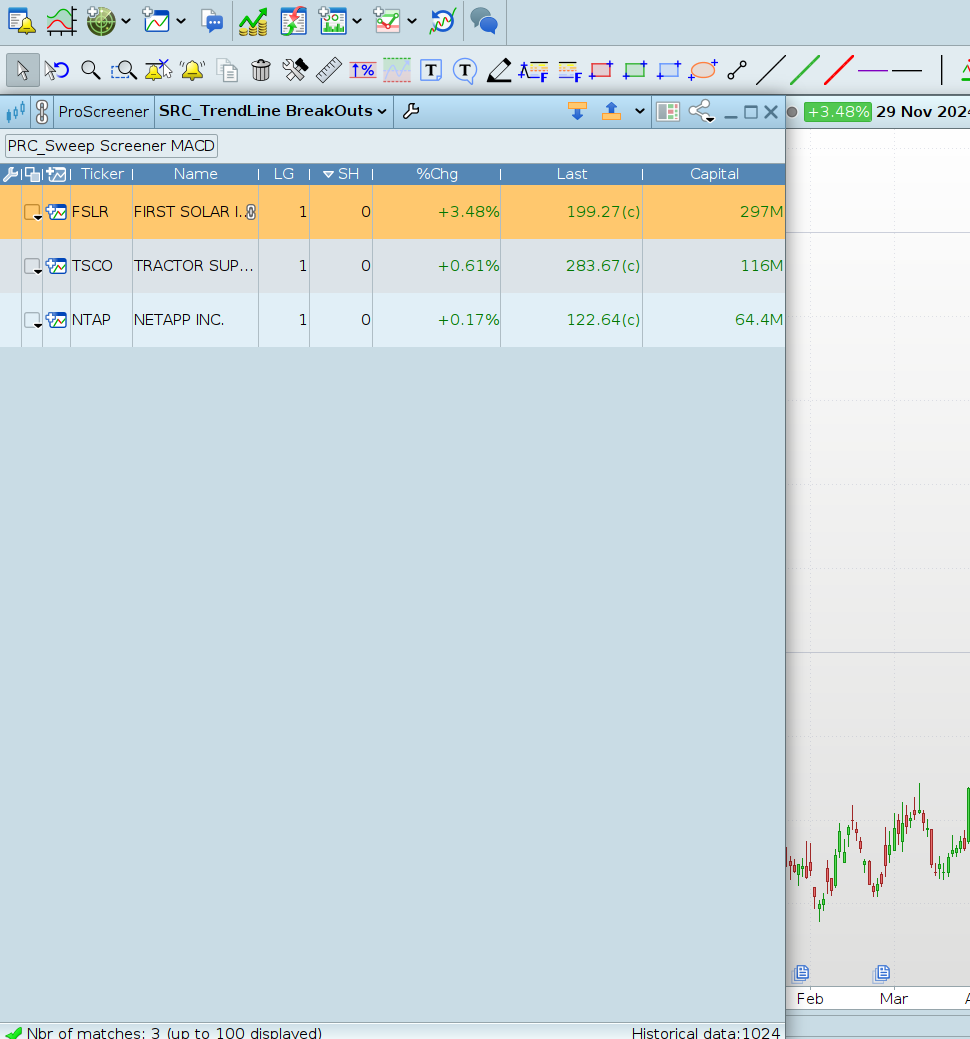Sort by the Capital column header
The width and height of the screenshot is (970, 1039).
pos(714,174)
